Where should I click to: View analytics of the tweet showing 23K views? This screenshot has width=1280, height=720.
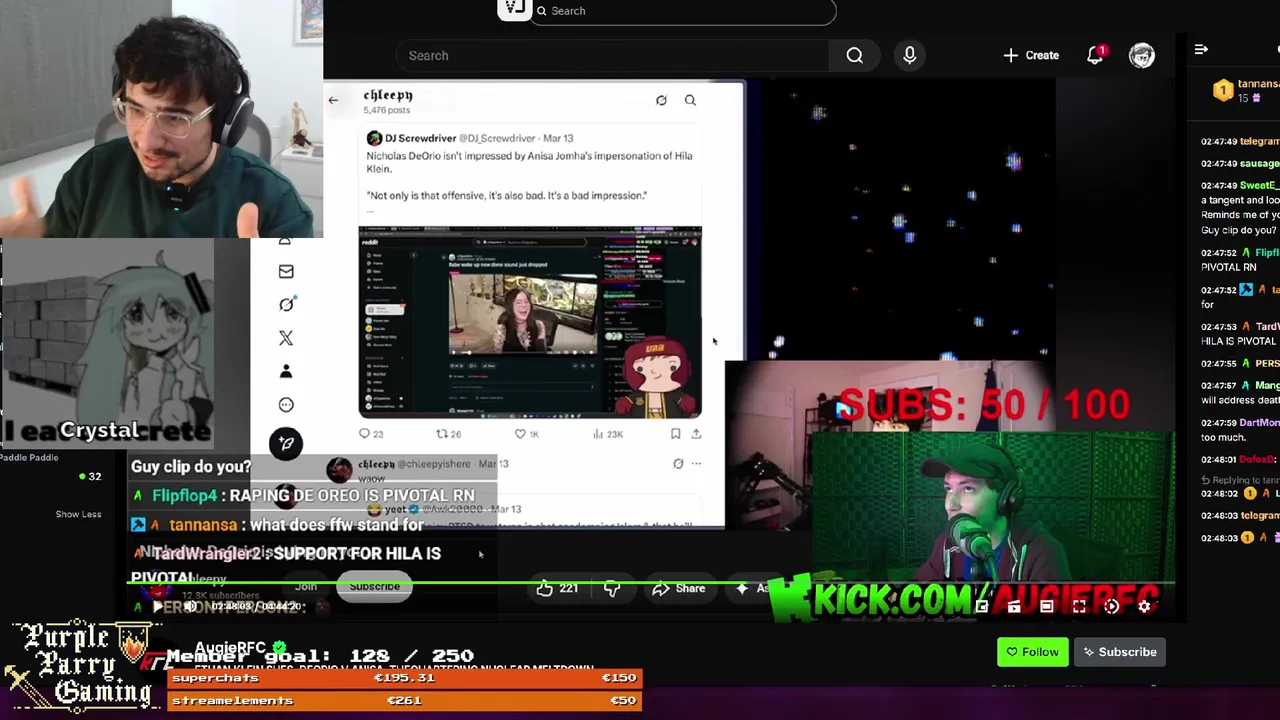click(607, 434)
